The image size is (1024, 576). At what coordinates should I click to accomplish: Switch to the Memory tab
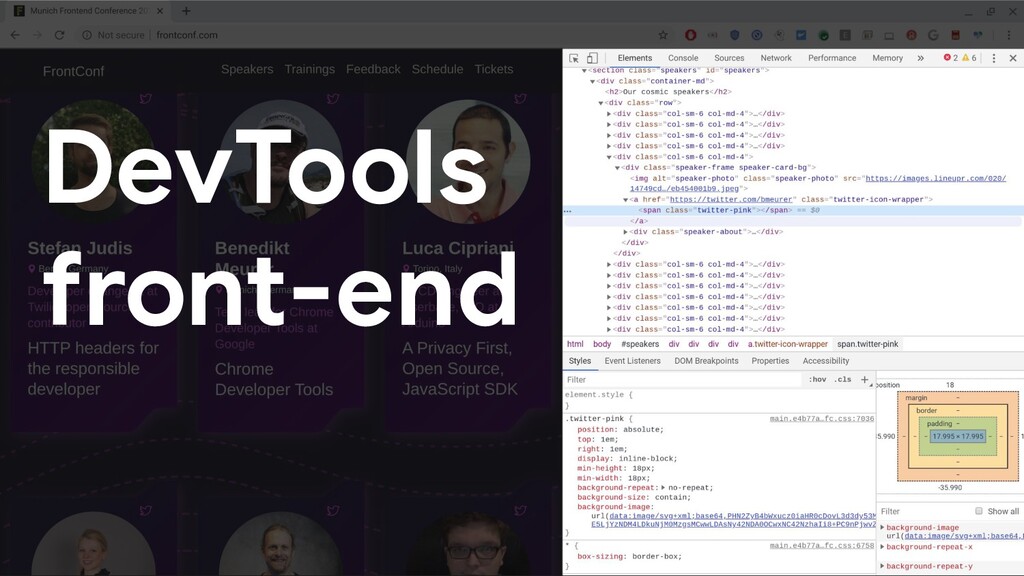point(888,58)
